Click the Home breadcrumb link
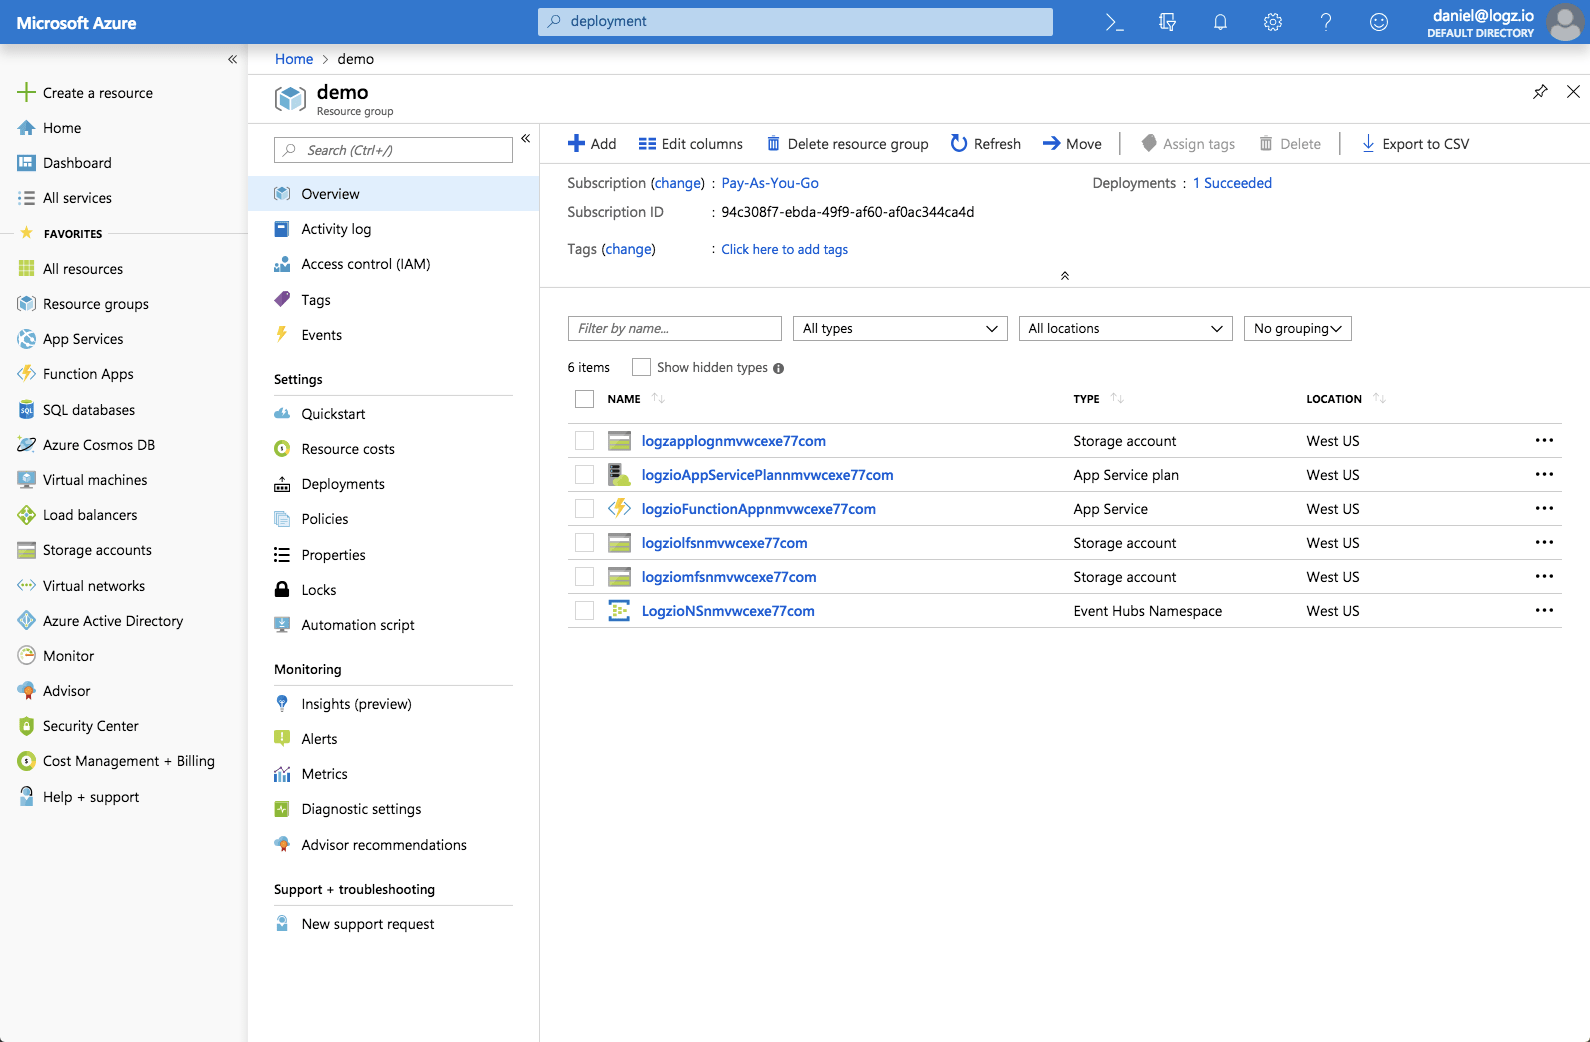 point(294,59)
